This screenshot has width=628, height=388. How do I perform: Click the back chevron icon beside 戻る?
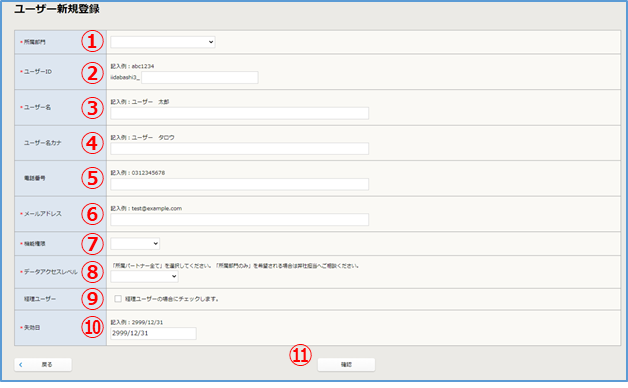pos(21,365)
